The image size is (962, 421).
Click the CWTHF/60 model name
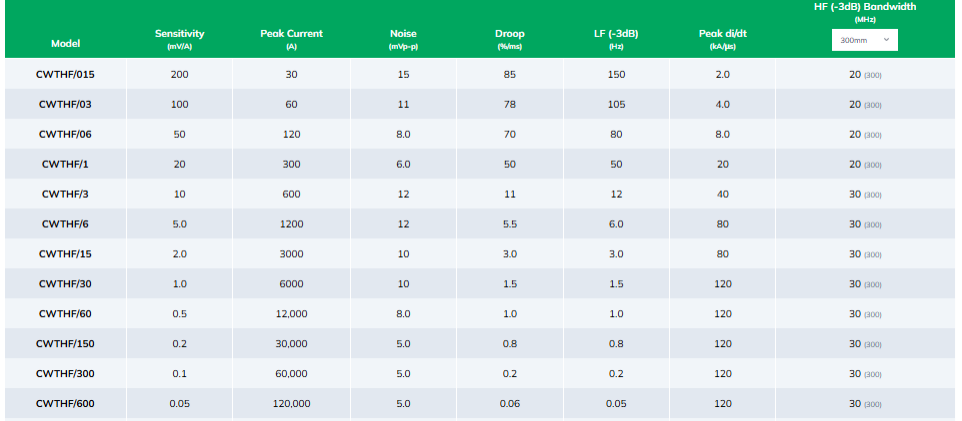point(66,313)
